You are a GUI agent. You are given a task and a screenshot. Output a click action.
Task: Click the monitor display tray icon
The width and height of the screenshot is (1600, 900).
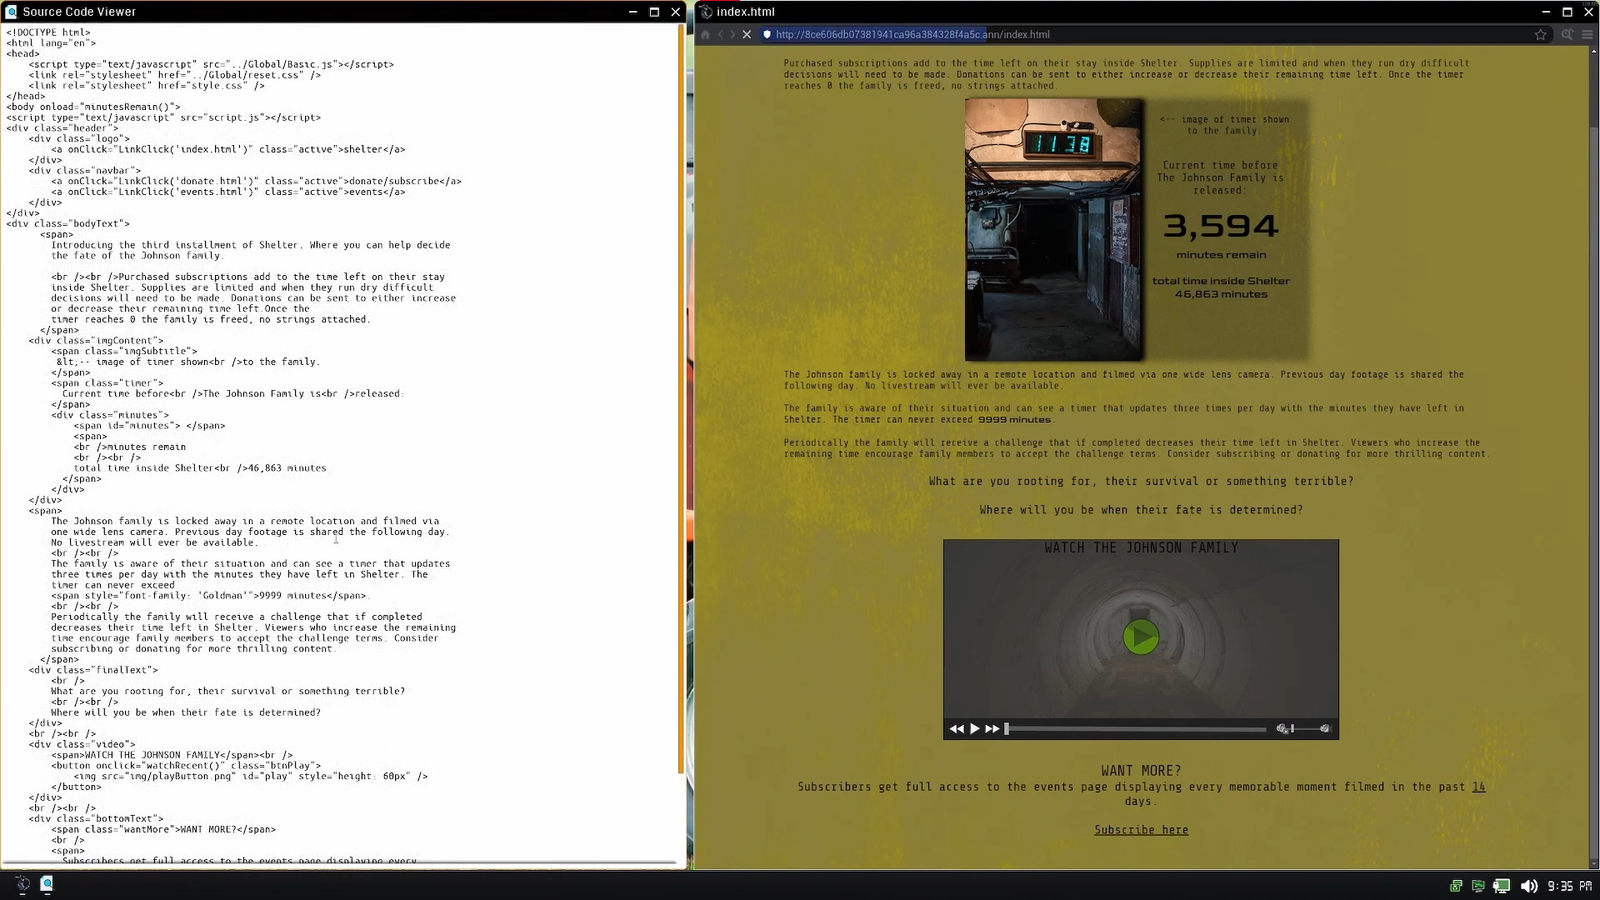[x=1501, y=886]
